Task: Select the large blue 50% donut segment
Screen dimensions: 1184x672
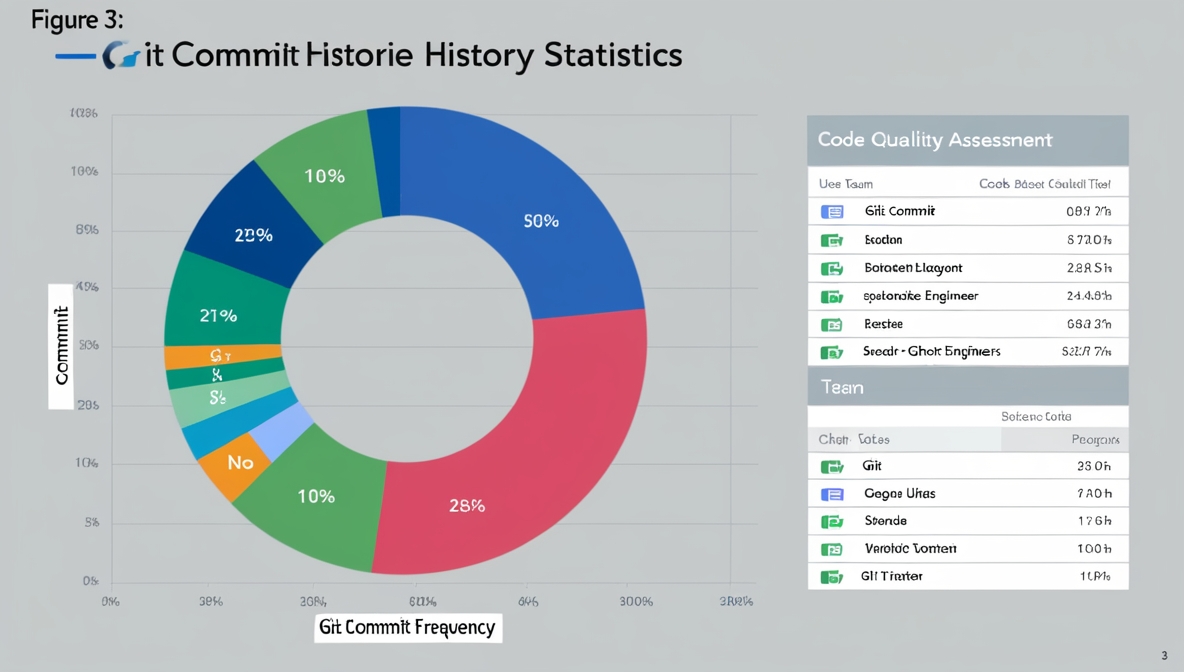Action: click(540, 220)
